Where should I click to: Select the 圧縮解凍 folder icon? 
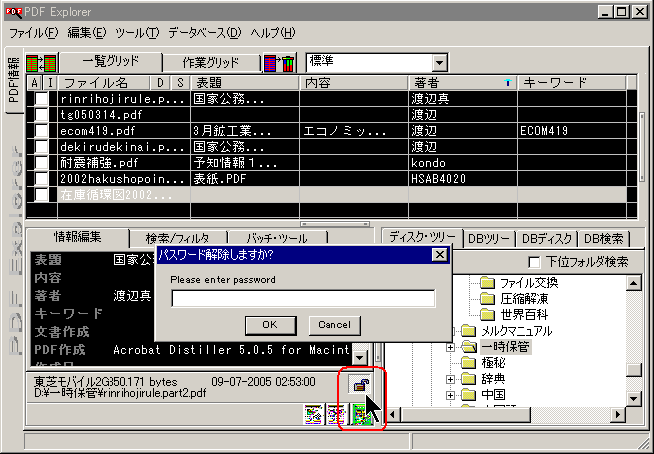click(488, 298)
